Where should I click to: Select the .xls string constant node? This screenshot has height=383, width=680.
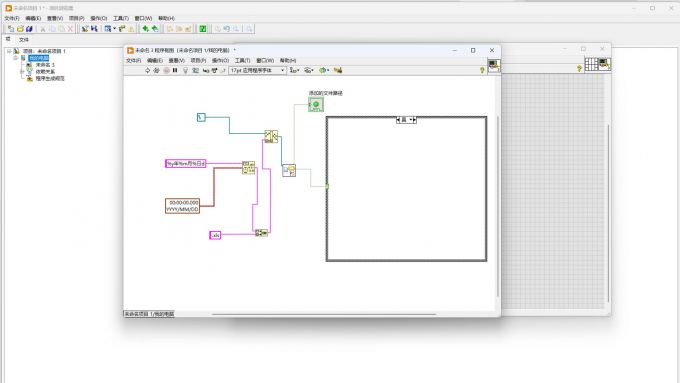(215, 235)
